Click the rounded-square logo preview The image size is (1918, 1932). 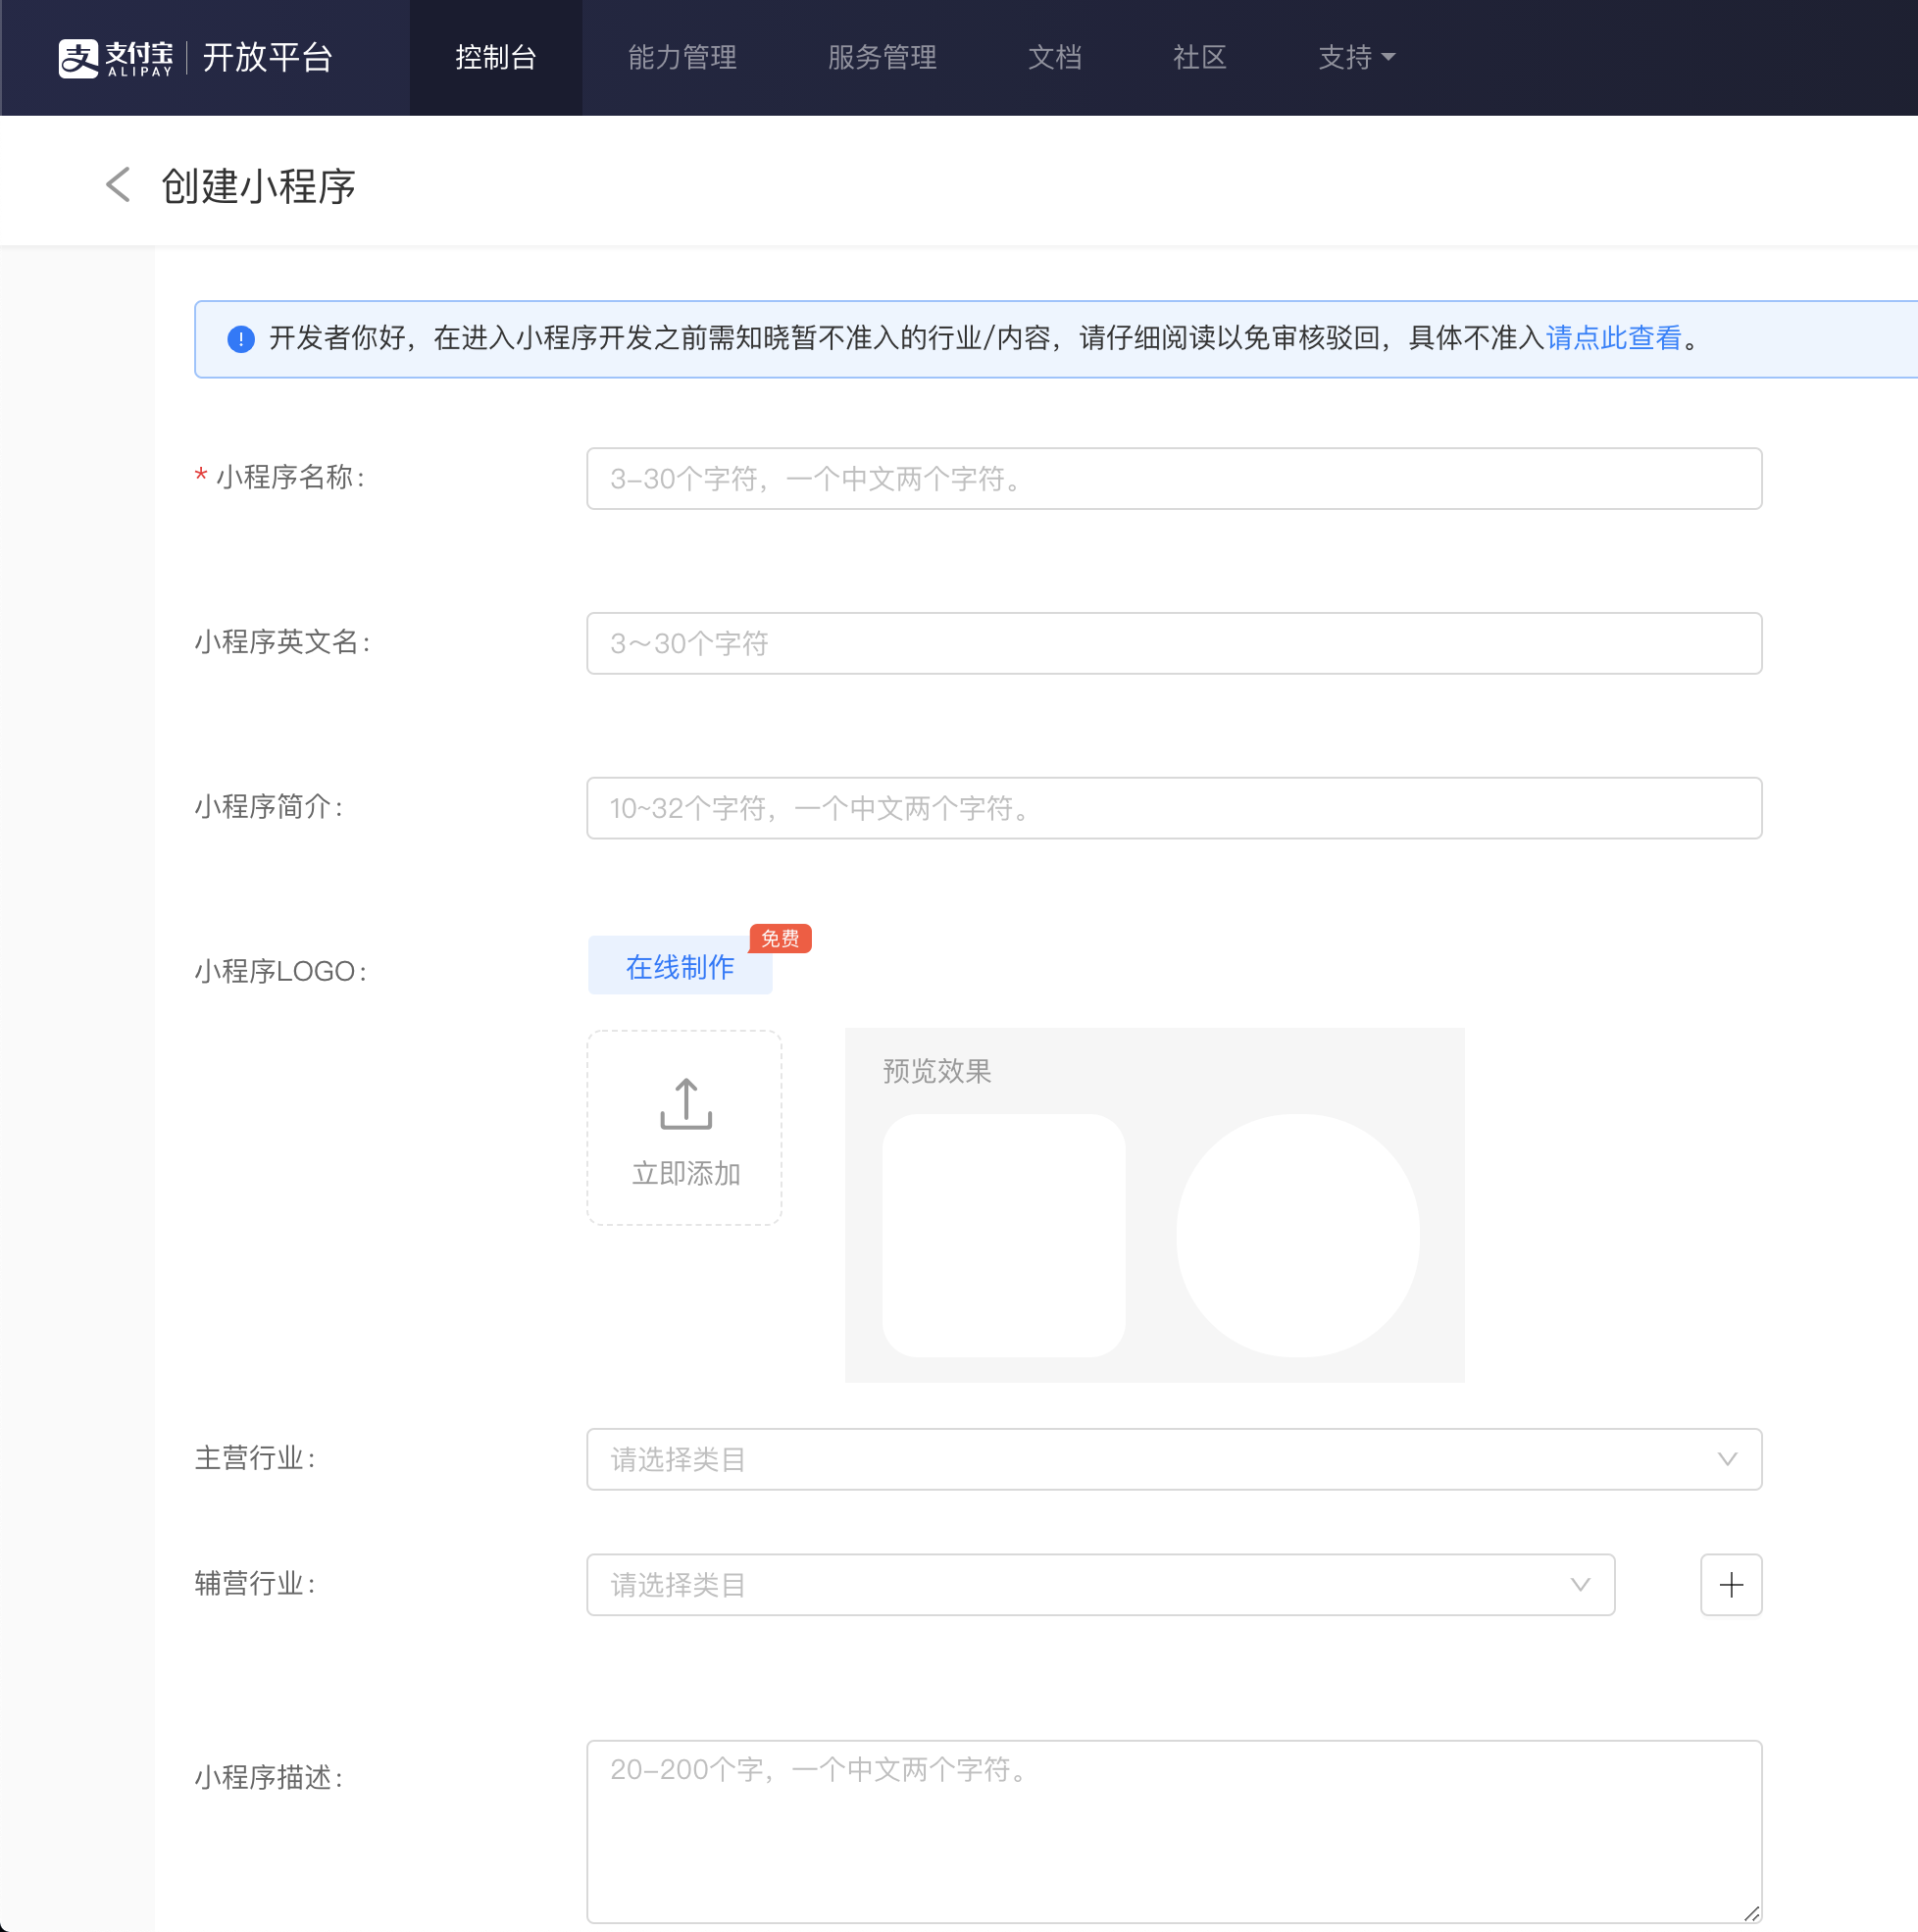1003,1235
